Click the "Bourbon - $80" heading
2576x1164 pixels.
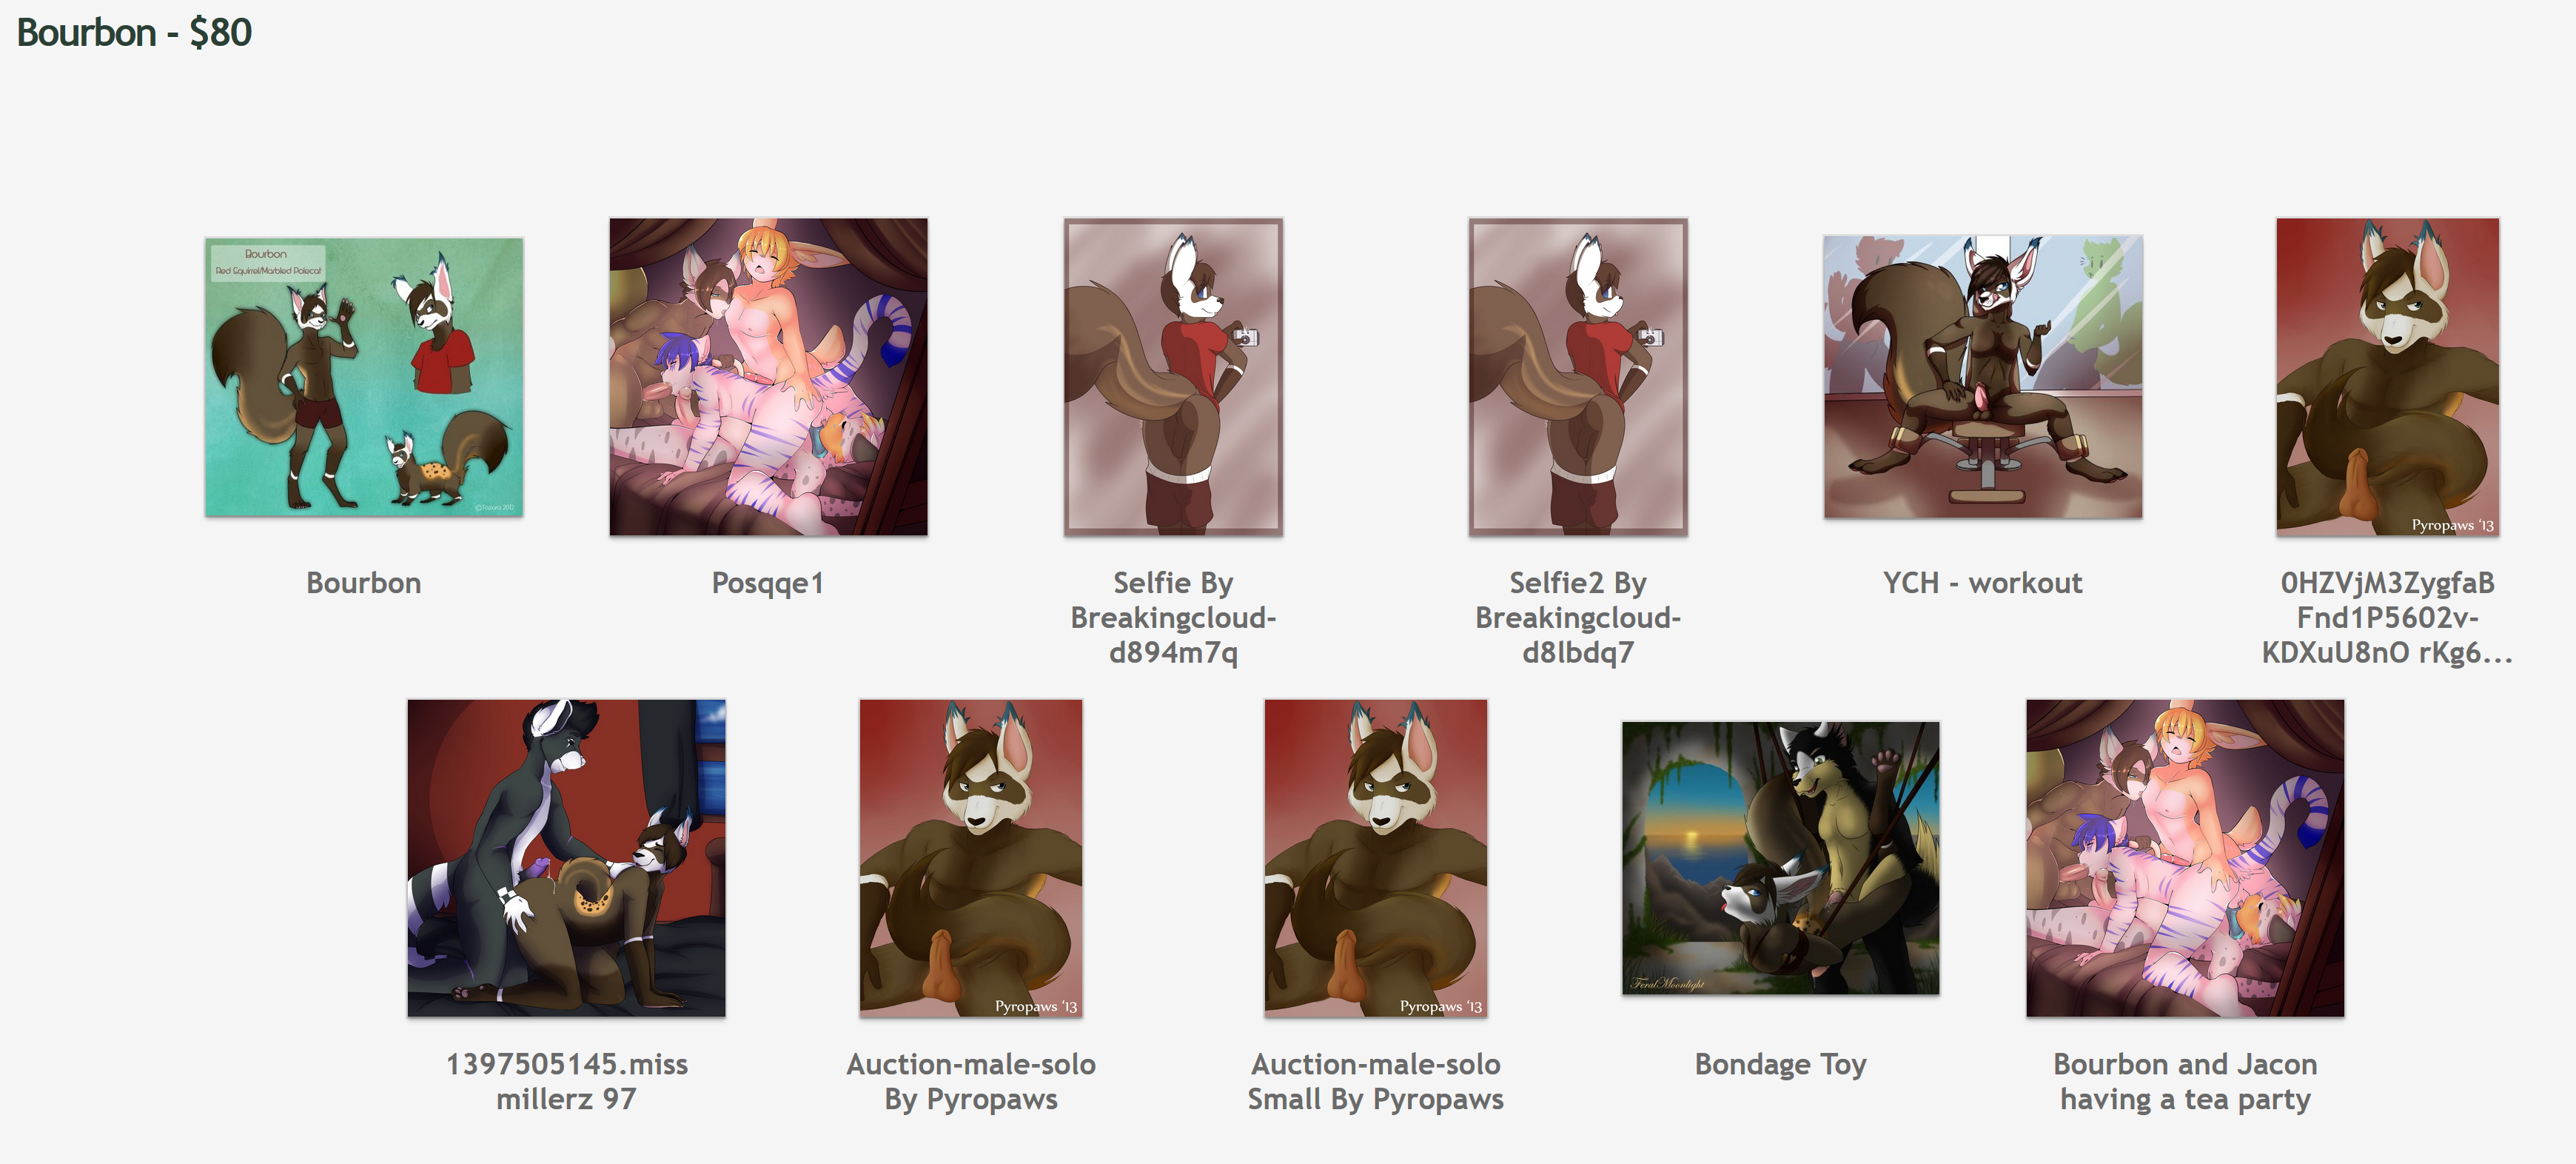(x=134, y=33)
